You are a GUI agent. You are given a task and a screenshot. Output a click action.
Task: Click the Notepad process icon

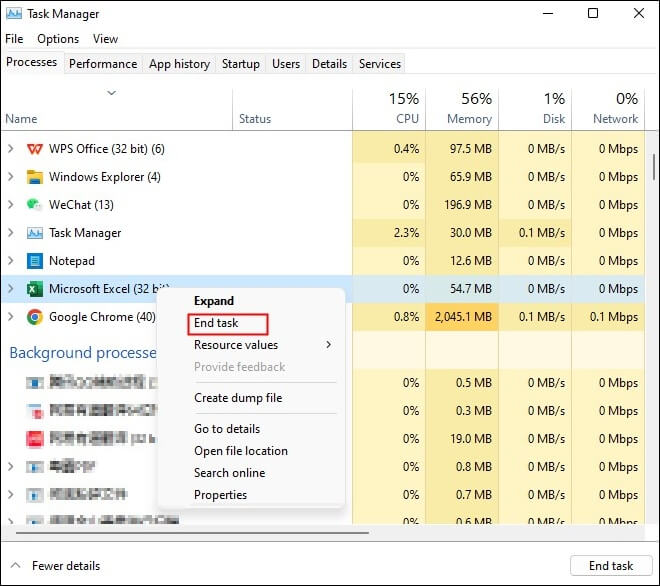pyautogui.click(x=34, y=261)
